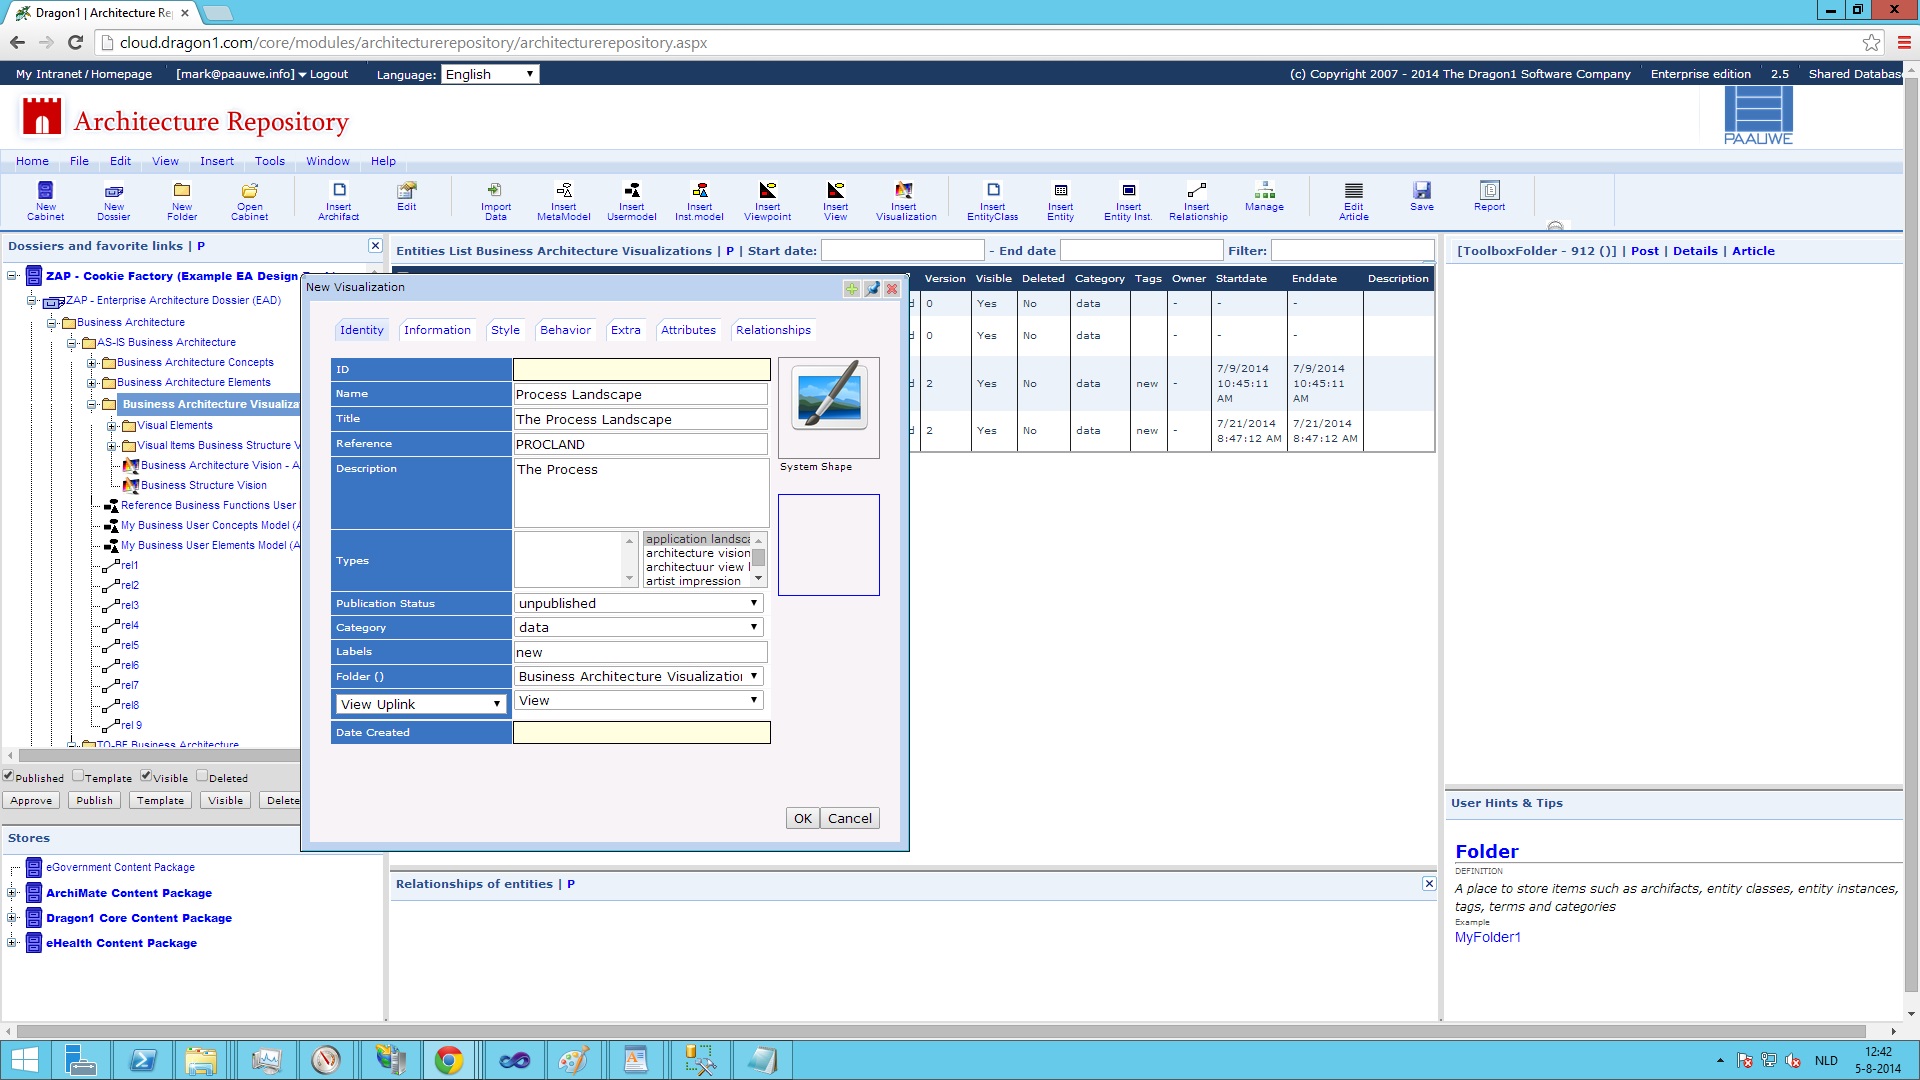Viewport: 1920px width, 1080px height.
Task: Click the Manage toolbar icon
Action: tap(1265, 196)
